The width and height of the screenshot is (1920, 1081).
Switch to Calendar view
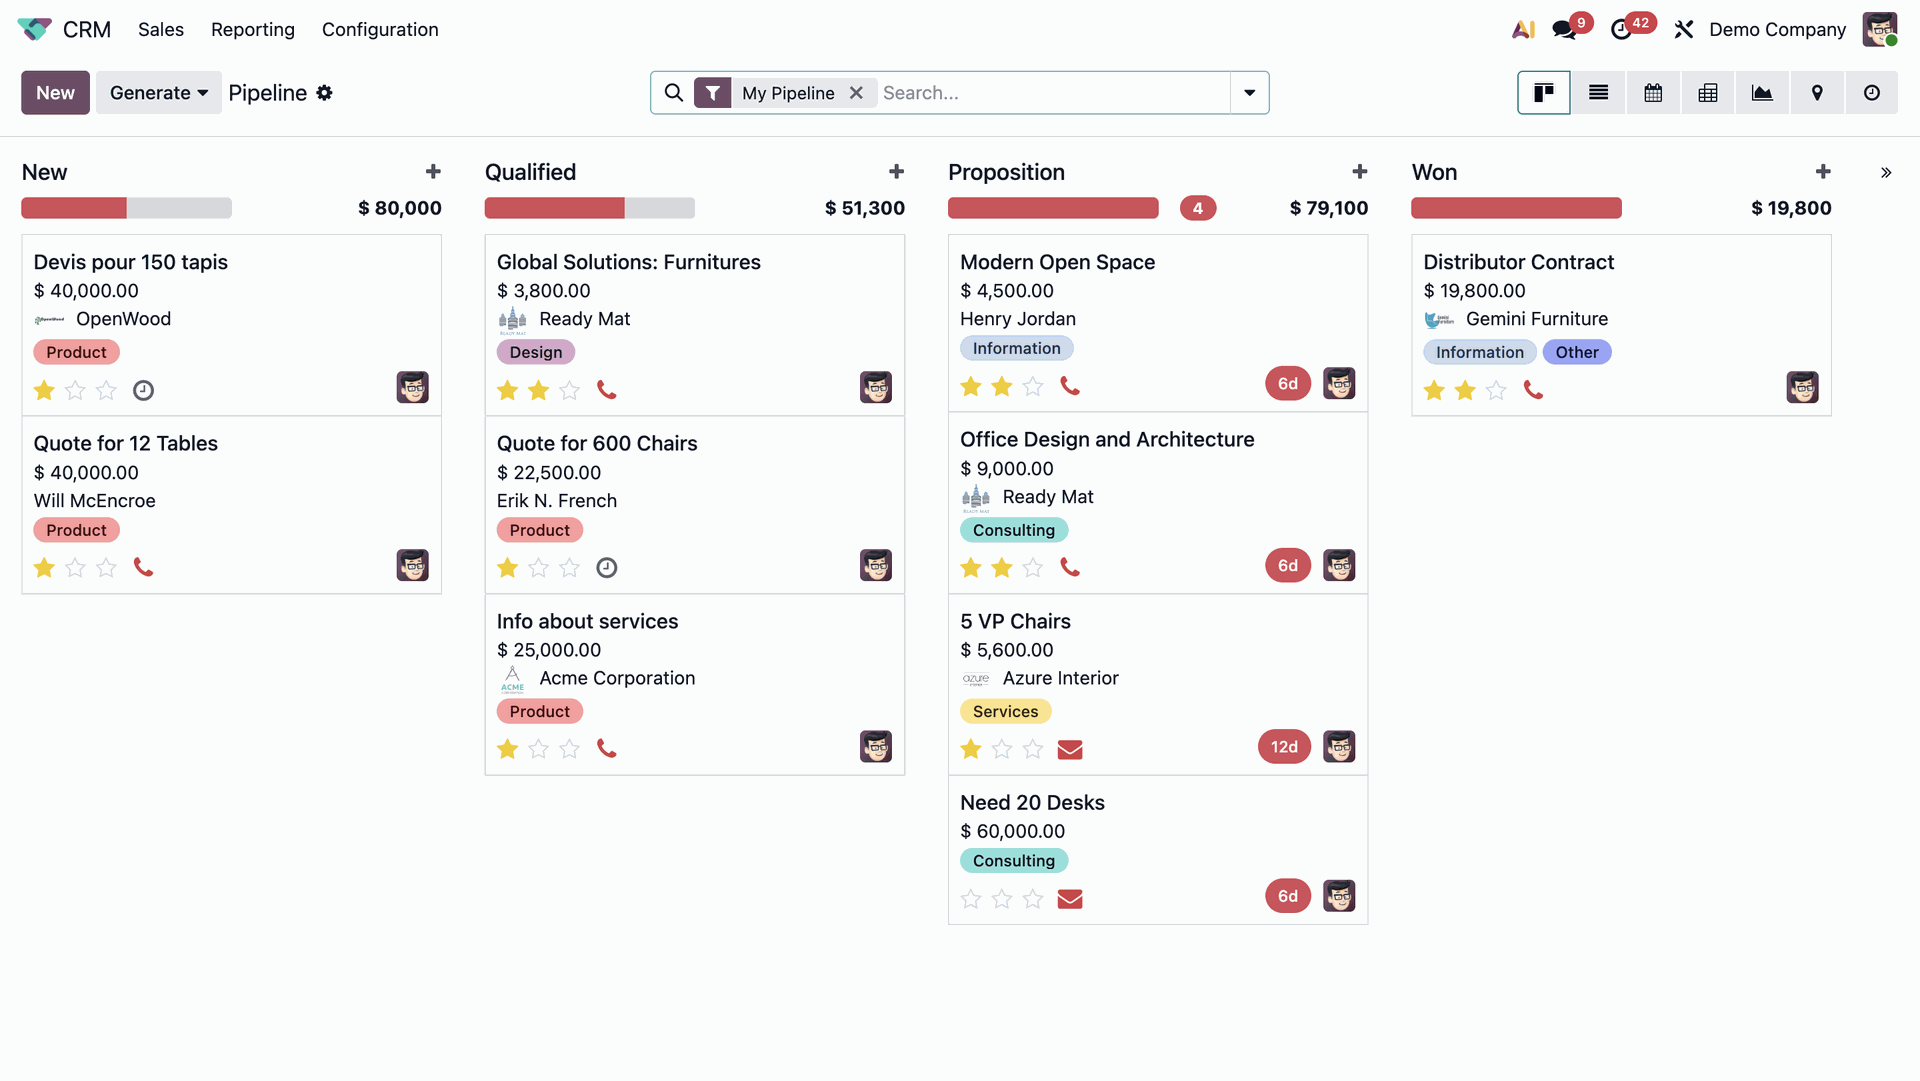click(x=1653, y=92)
